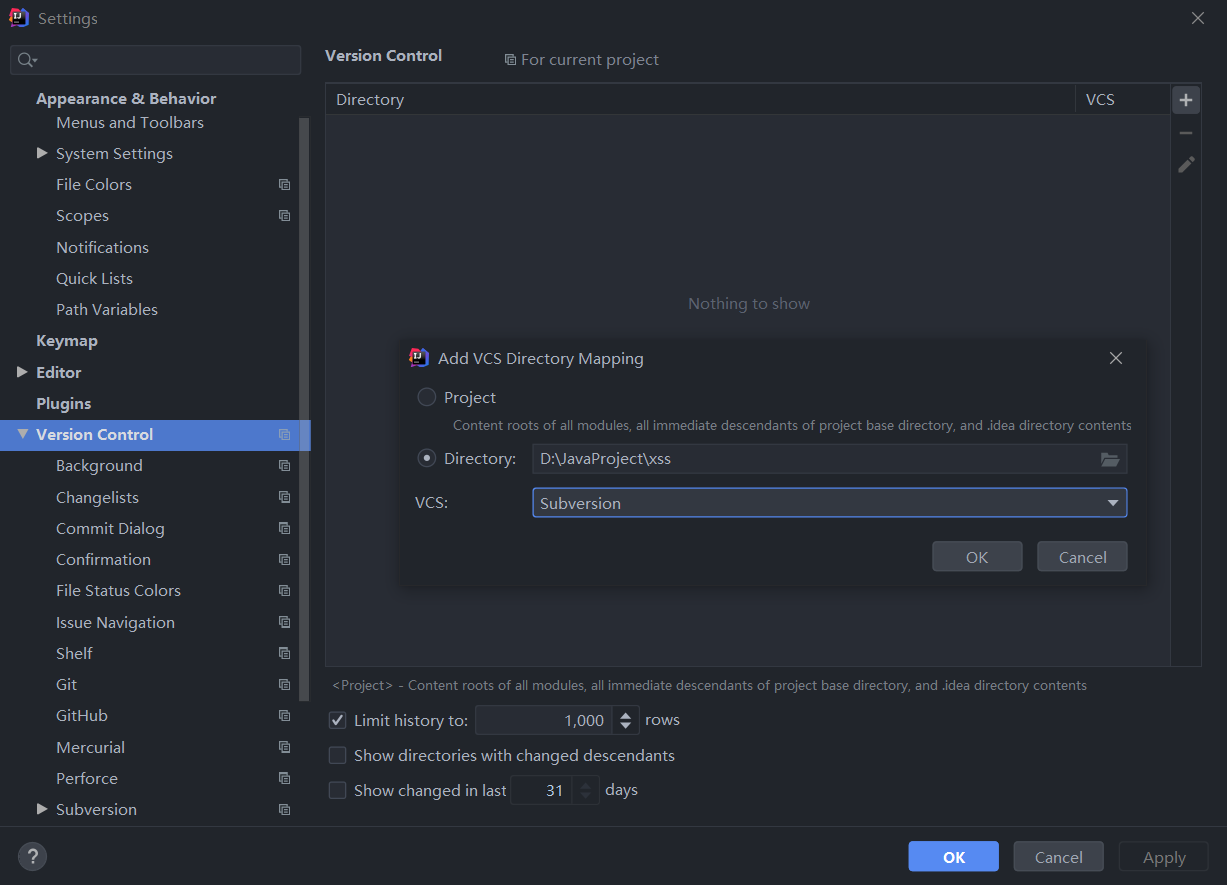Click the minus icon to remove mapping
This screenshot has height=885, width=1227.
[1186, 132]
